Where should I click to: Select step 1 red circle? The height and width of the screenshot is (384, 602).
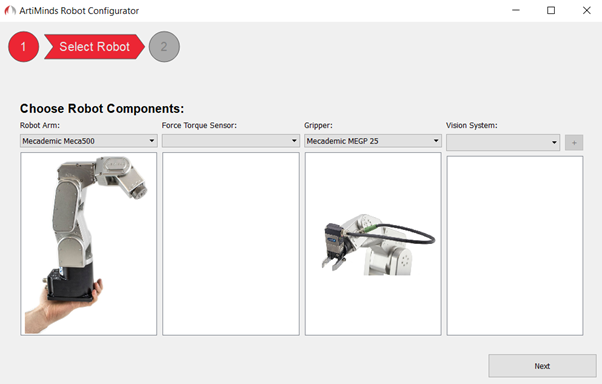[x=23, y=47]
